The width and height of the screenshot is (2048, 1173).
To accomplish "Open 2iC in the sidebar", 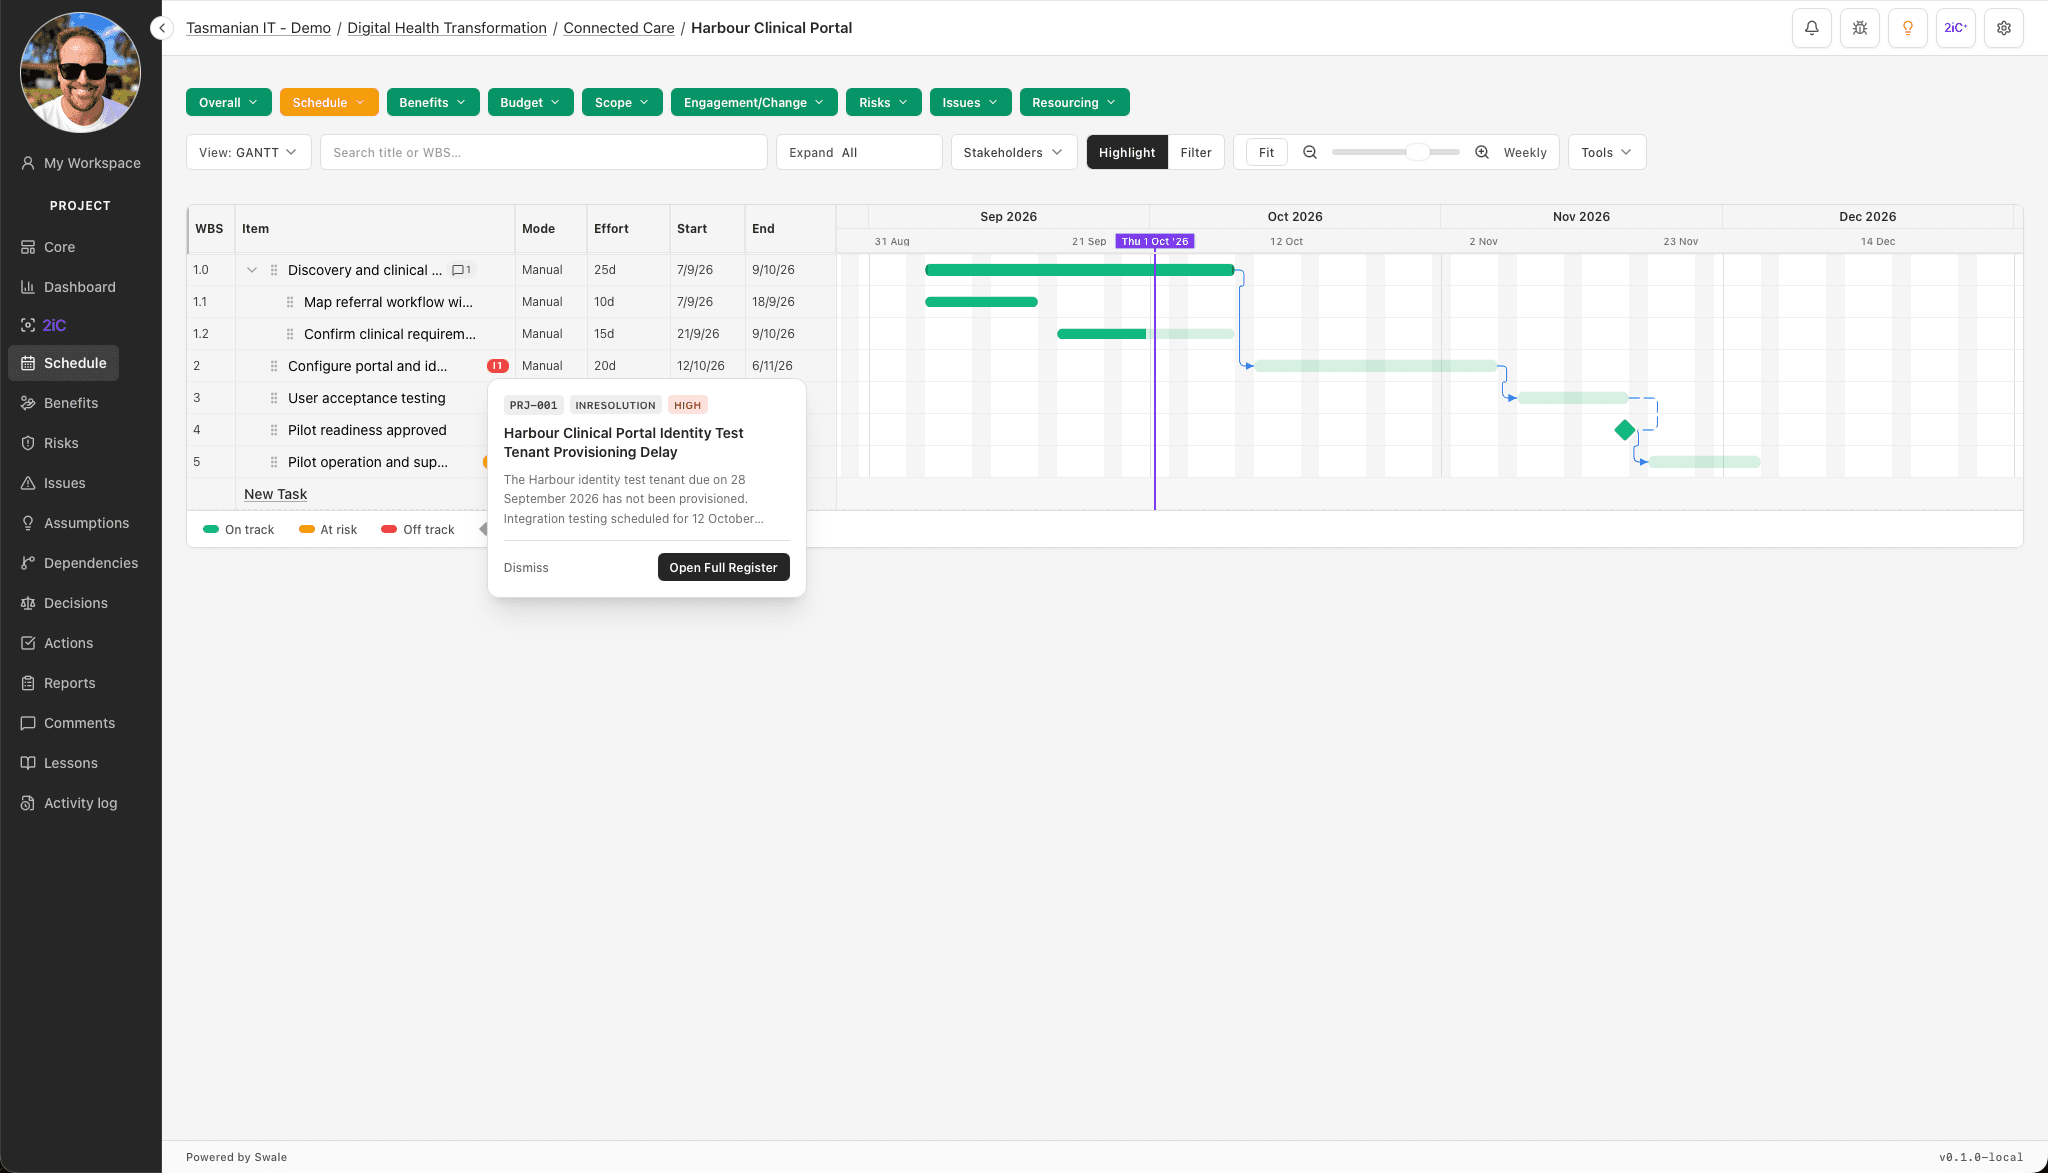I will click(x=54, y=325).
